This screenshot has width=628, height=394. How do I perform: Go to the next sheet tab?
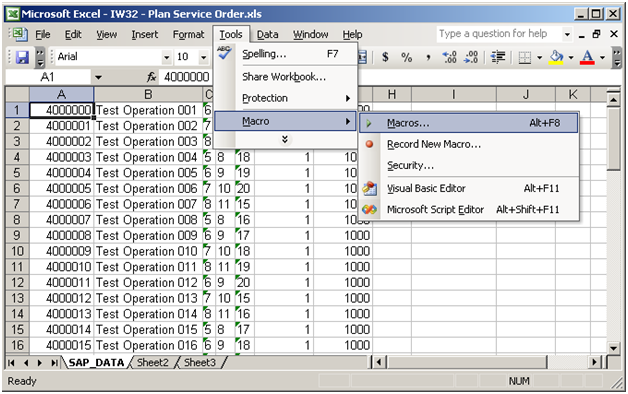40,363
